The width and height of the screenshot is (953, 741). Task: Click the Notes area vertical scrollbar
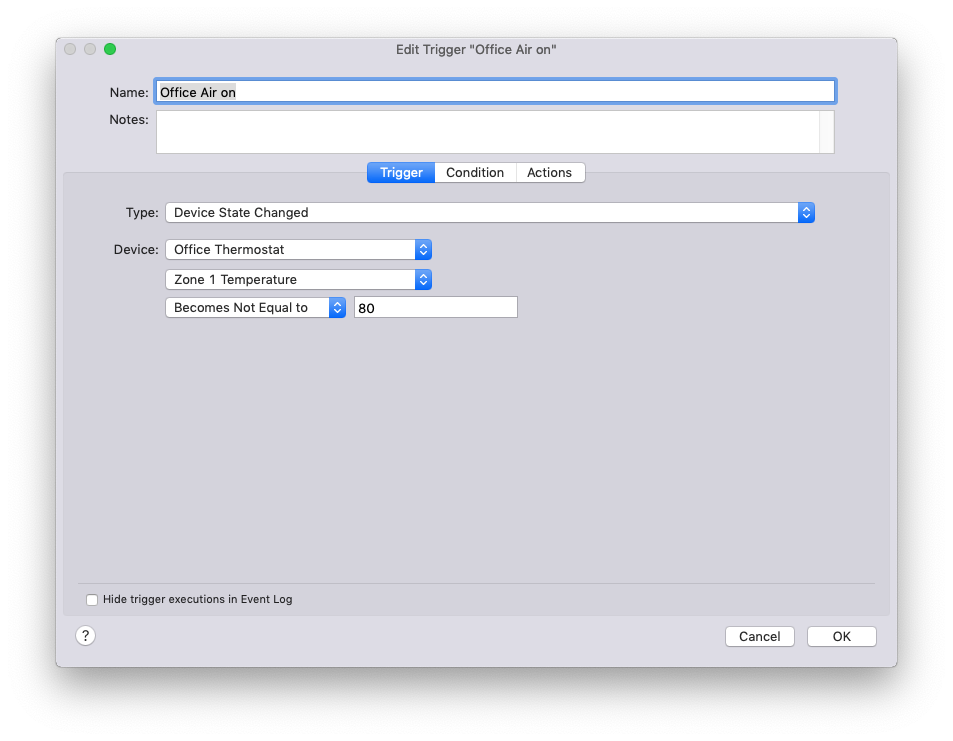827,132
